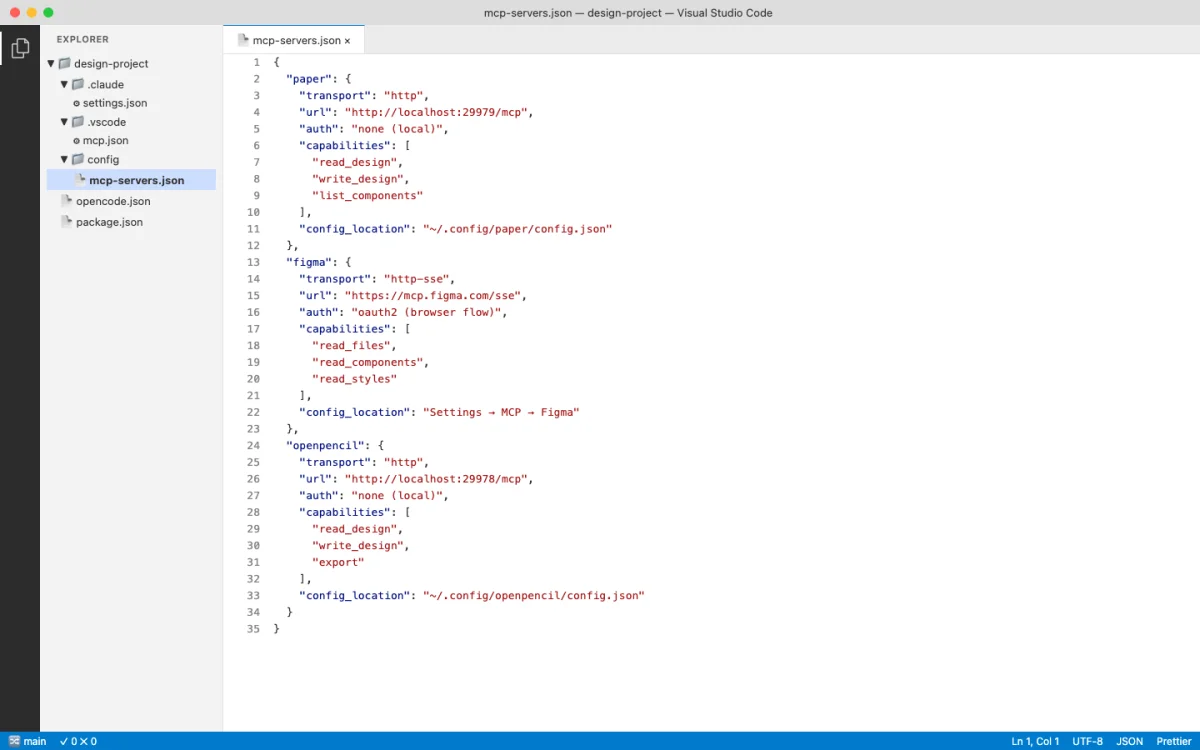Change the UTF-8 encoding in the status bar
The image size is (1200, 750).
pos(1088,741)
